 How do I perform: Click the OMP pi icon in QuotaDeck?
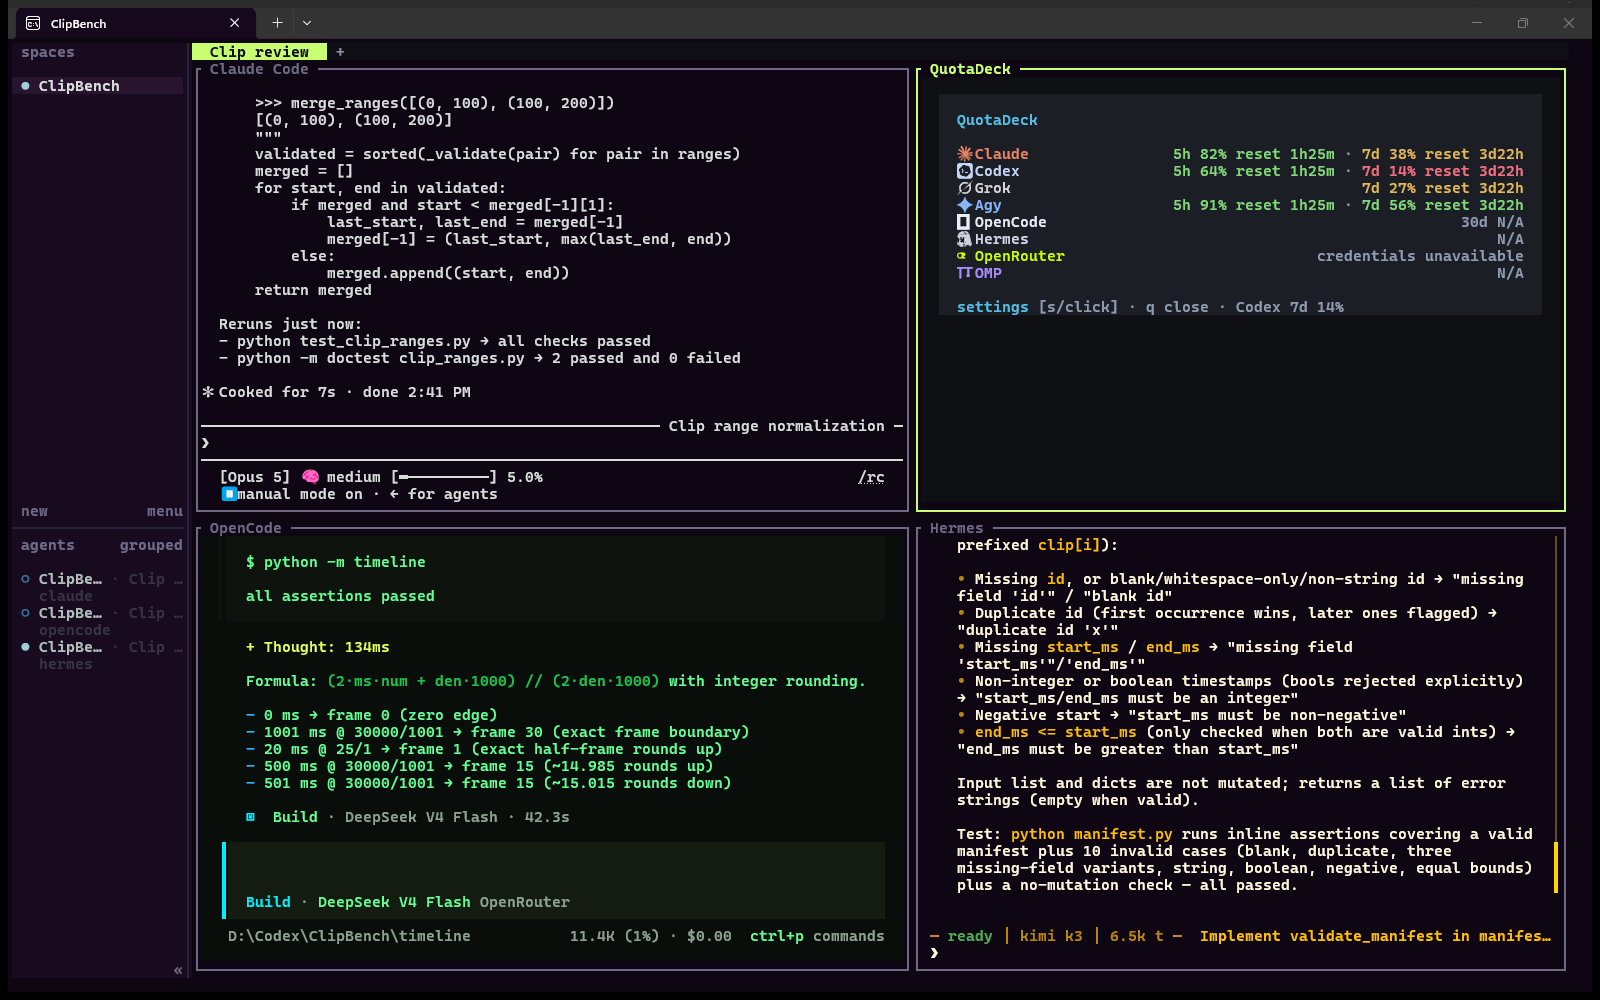click(x=964, y=273)
